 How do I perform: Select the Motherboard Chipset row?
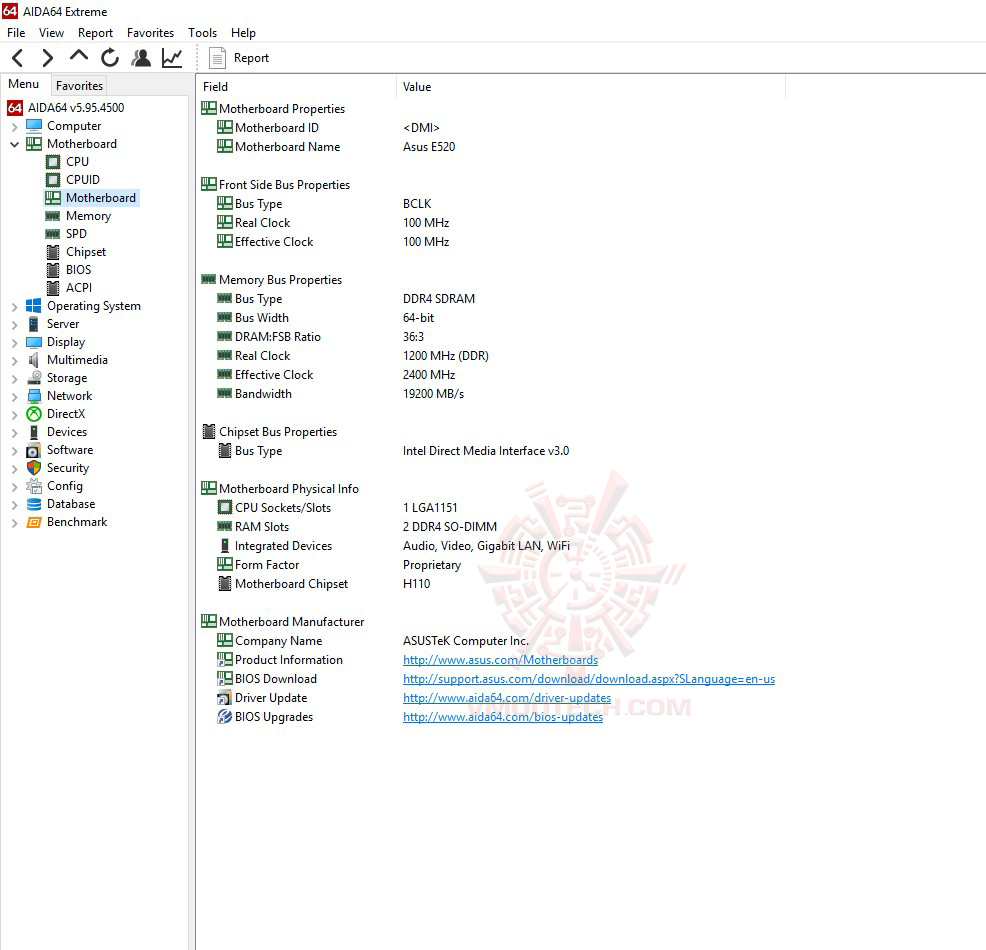click(492, 584)
